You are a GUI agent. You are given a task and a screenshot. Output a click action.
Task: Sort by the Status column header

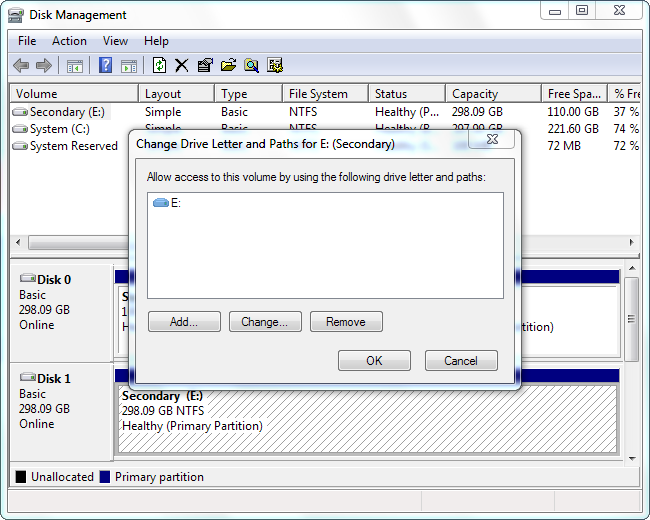(x=407, y=94)
